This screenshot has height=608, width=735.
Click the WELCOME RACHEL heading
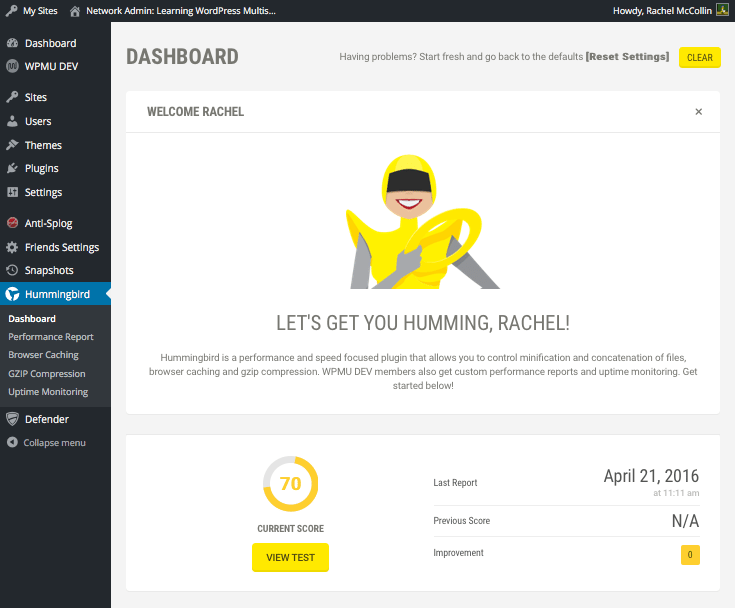click(x=195, y=112)
